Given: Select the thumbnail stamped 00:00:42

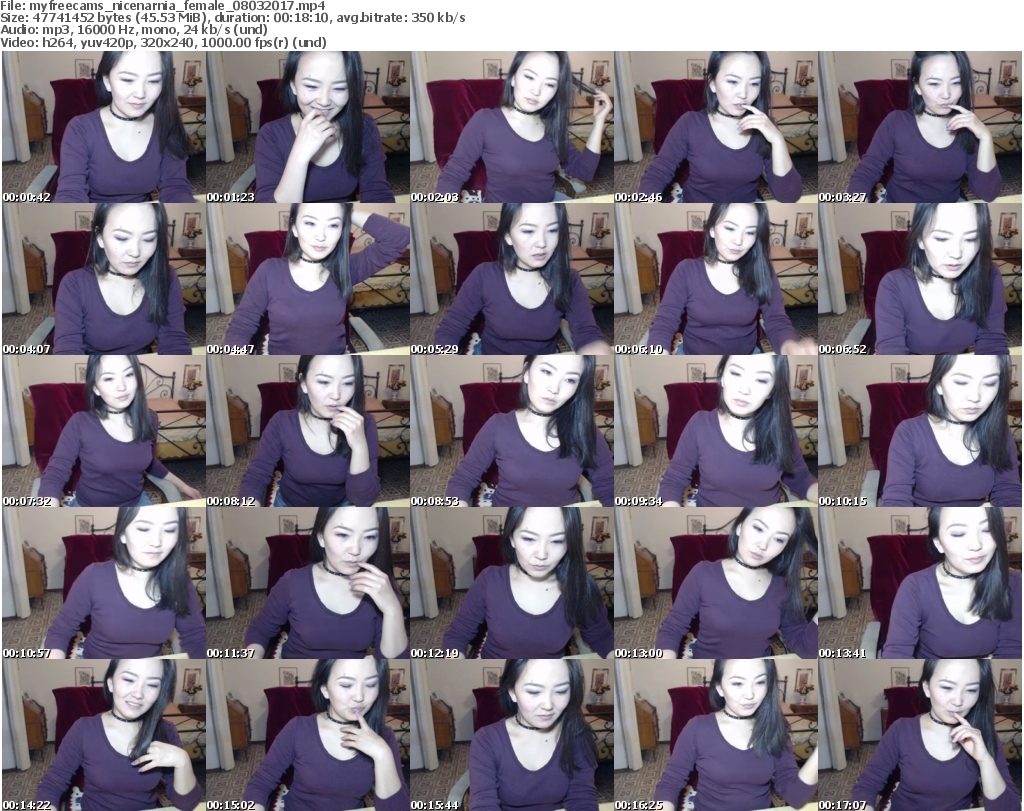Looking at the screenshot, I should point(104,127).
